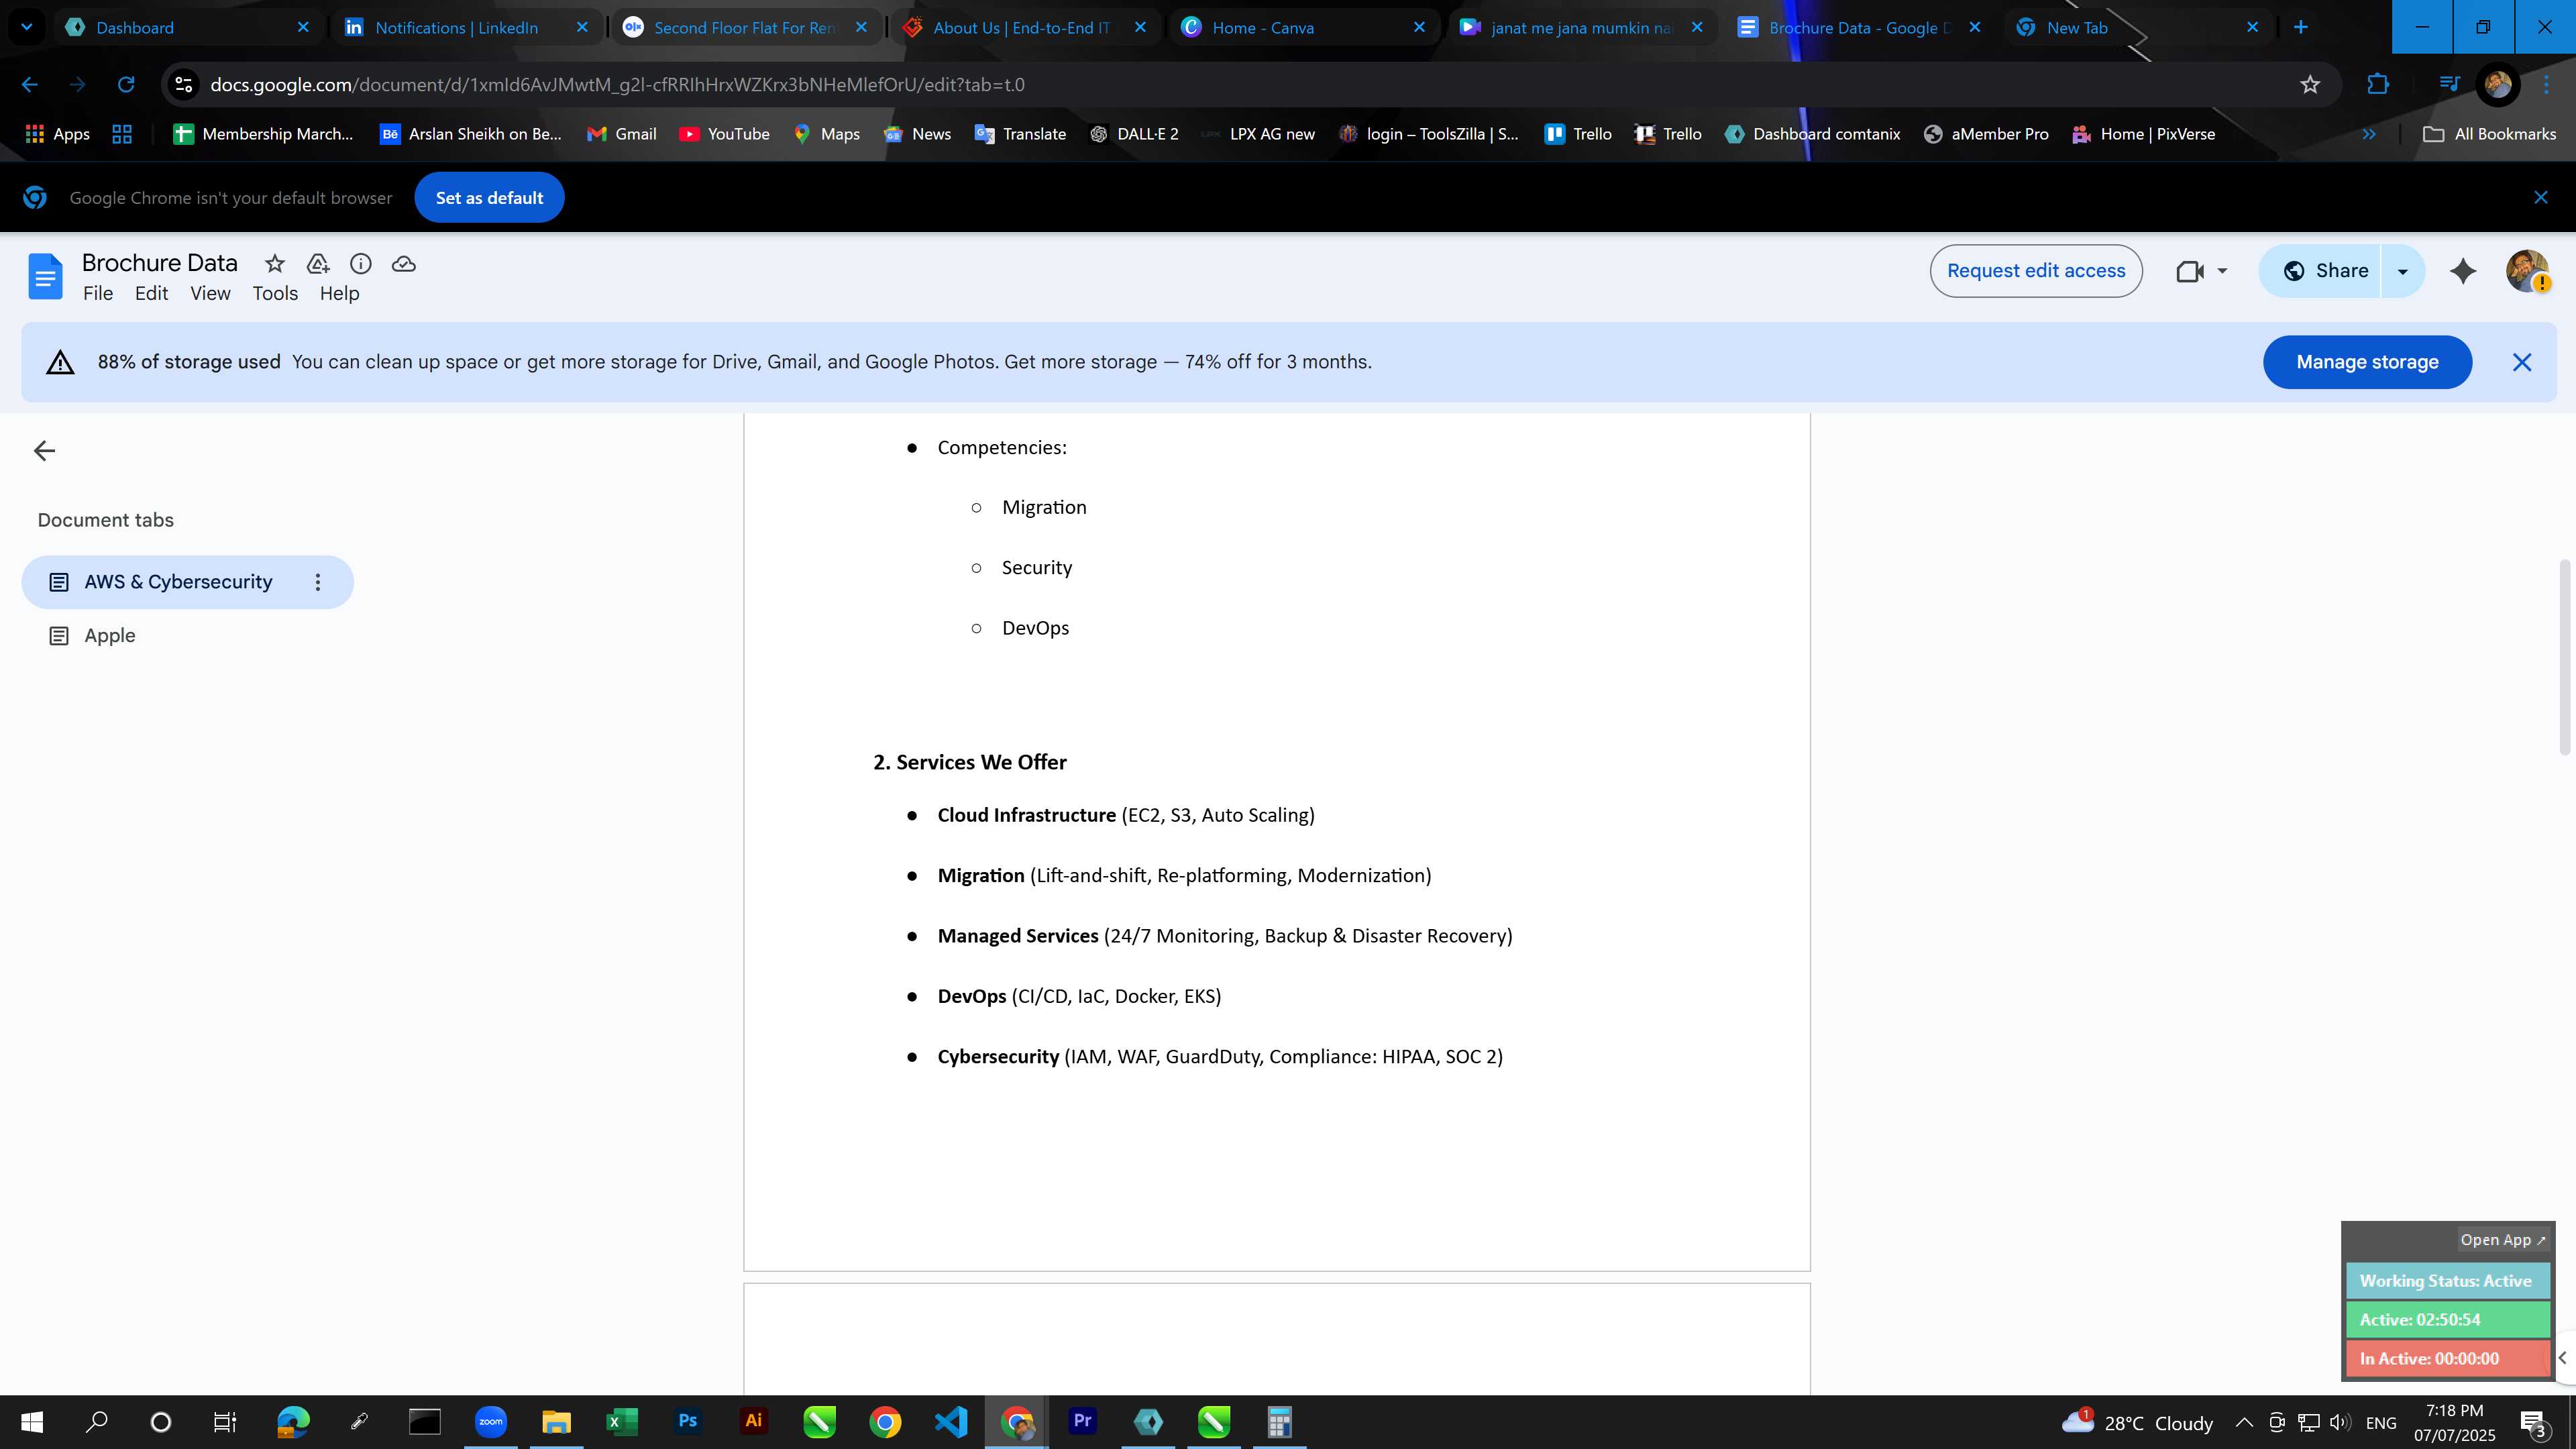Dismiss the default browser notification bar

click(2541, 198)
